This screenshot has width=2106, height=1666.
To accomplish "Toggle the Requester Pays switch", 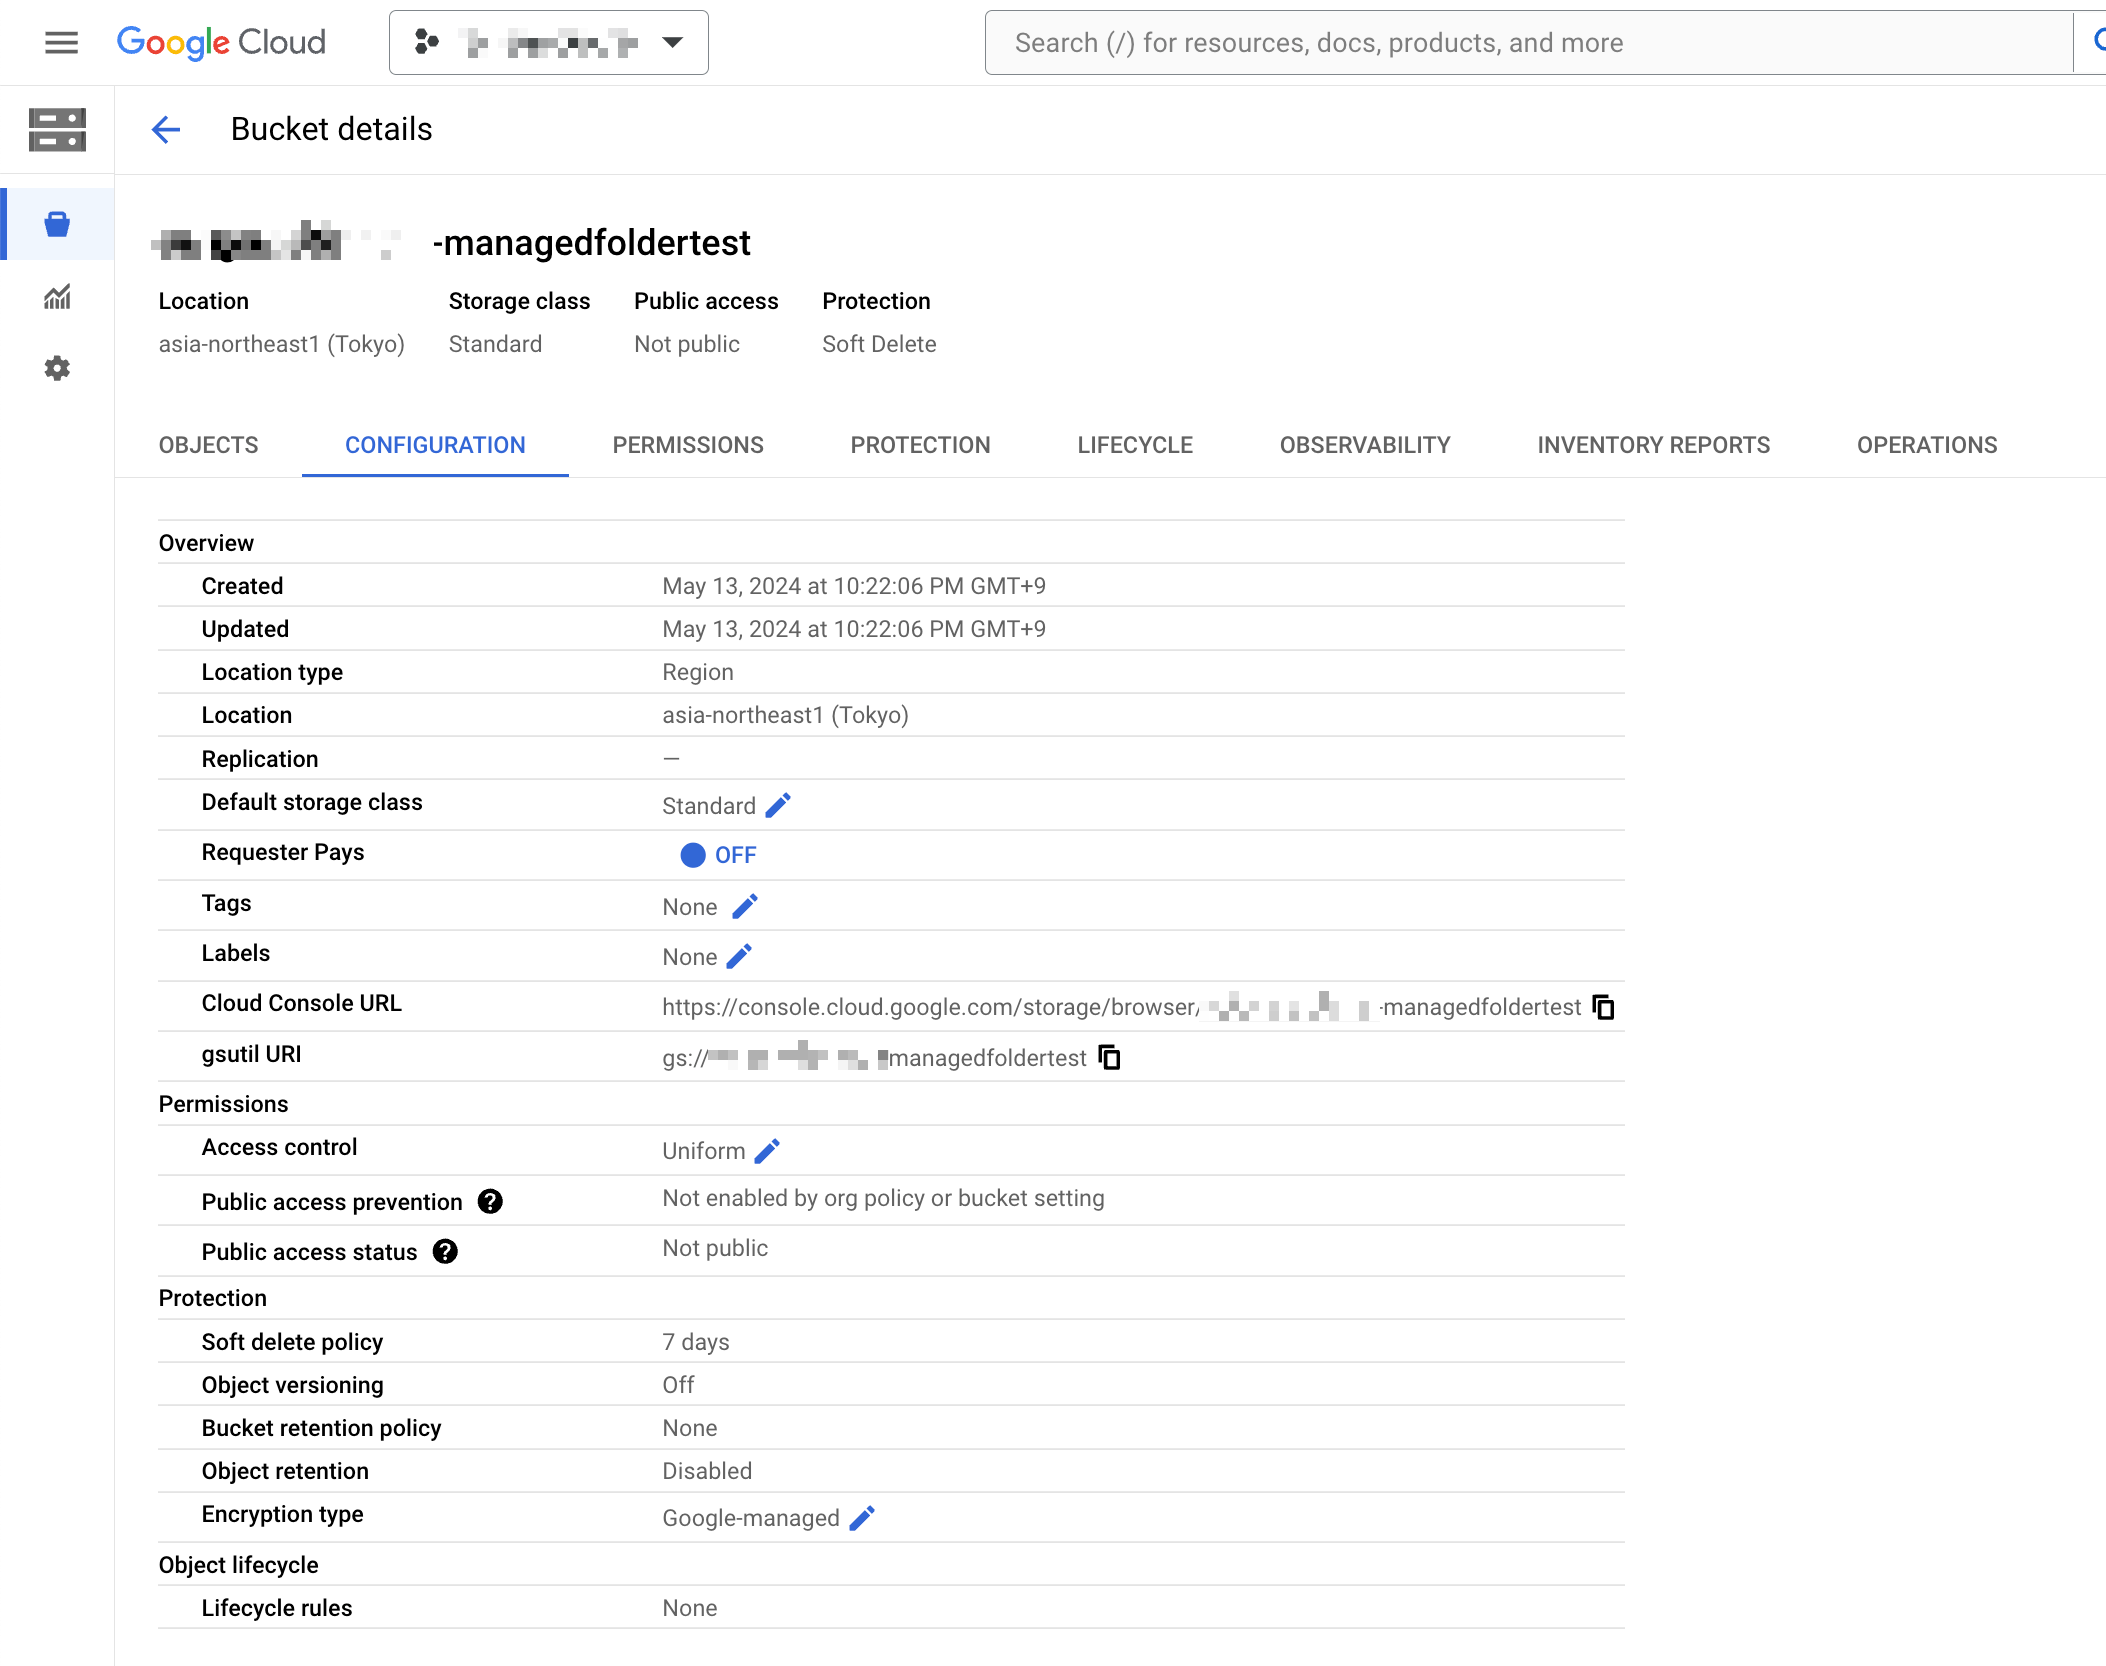I will click(694, 855).
